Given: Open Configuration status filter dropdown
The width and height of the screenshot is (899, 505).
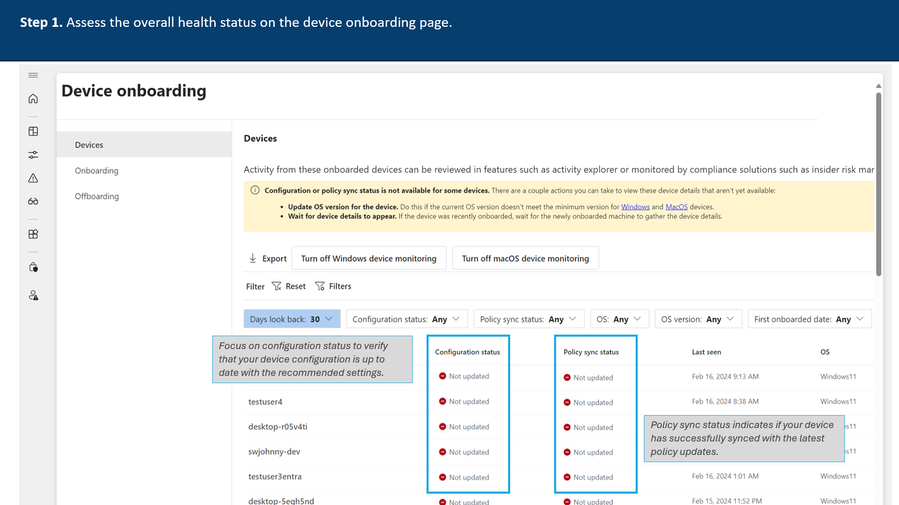Looking at the screenshot, I should click(406, 319).
